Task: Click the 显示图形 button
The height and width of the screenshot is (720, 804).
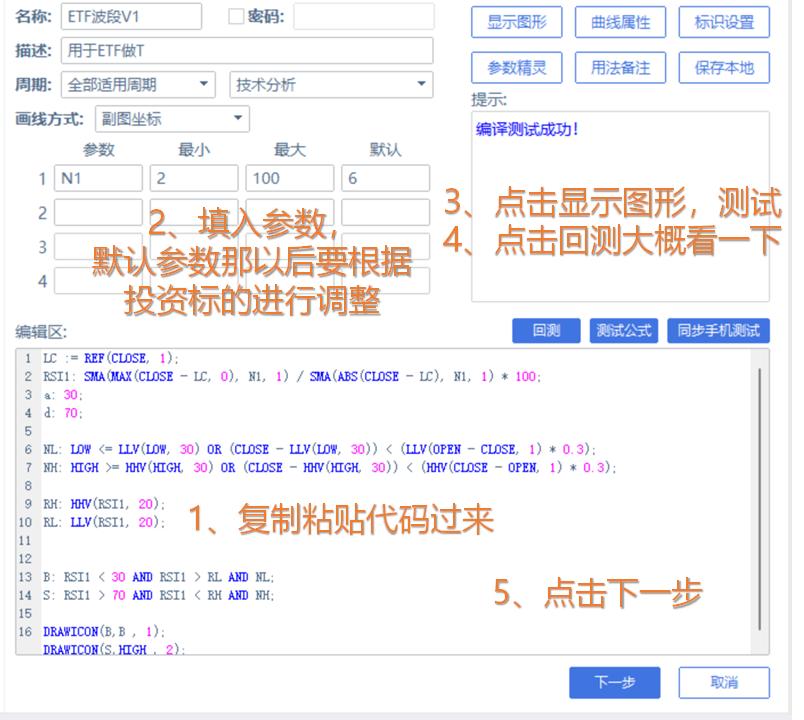Action: pyautogui.click(x=517, y=22)
